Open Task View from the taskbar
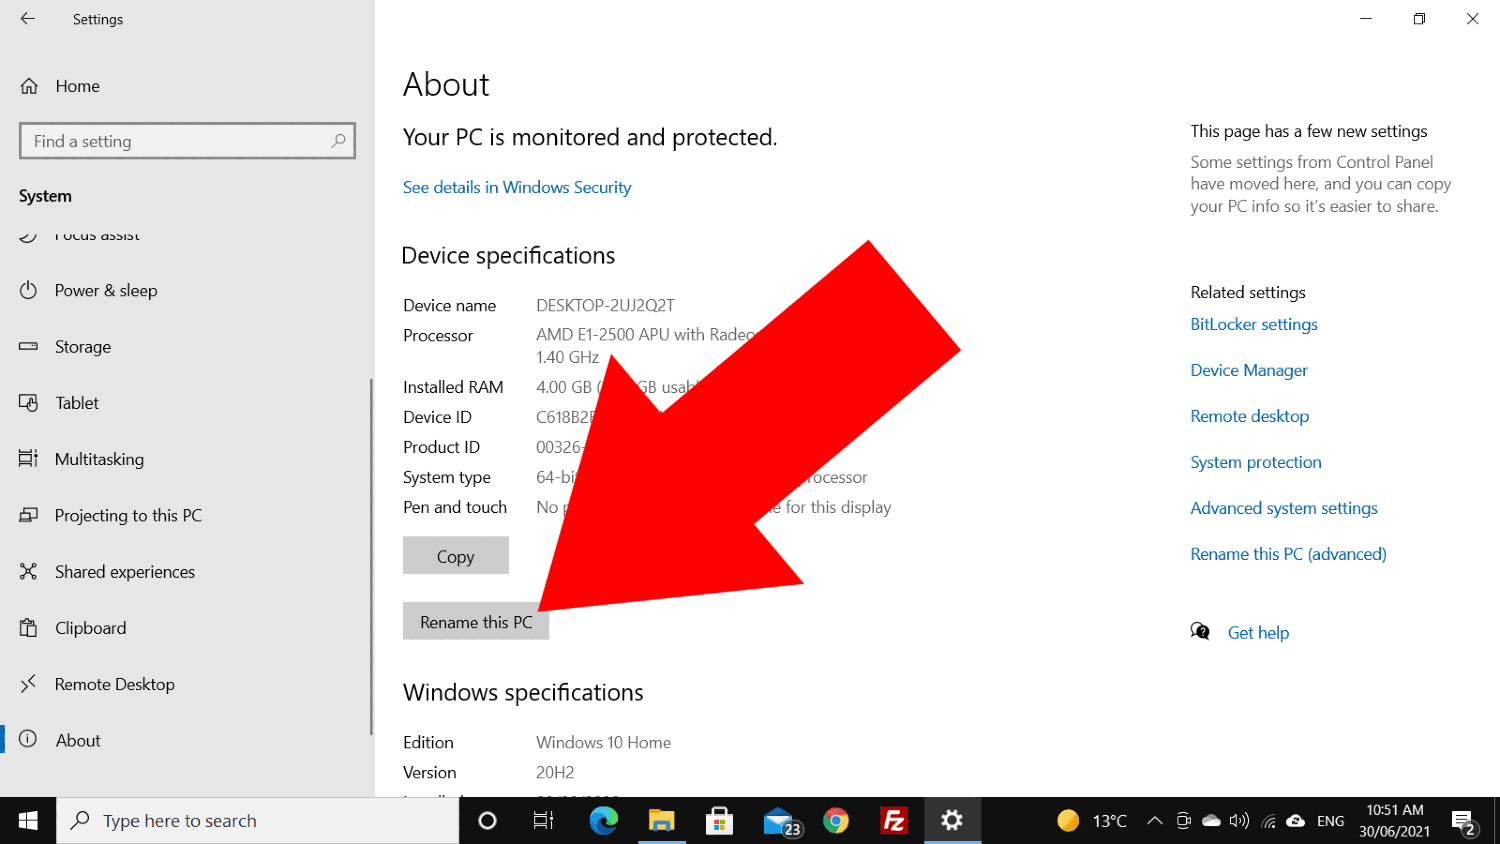The height and width of the screenshot is (844, 1500). pos(543,821)
